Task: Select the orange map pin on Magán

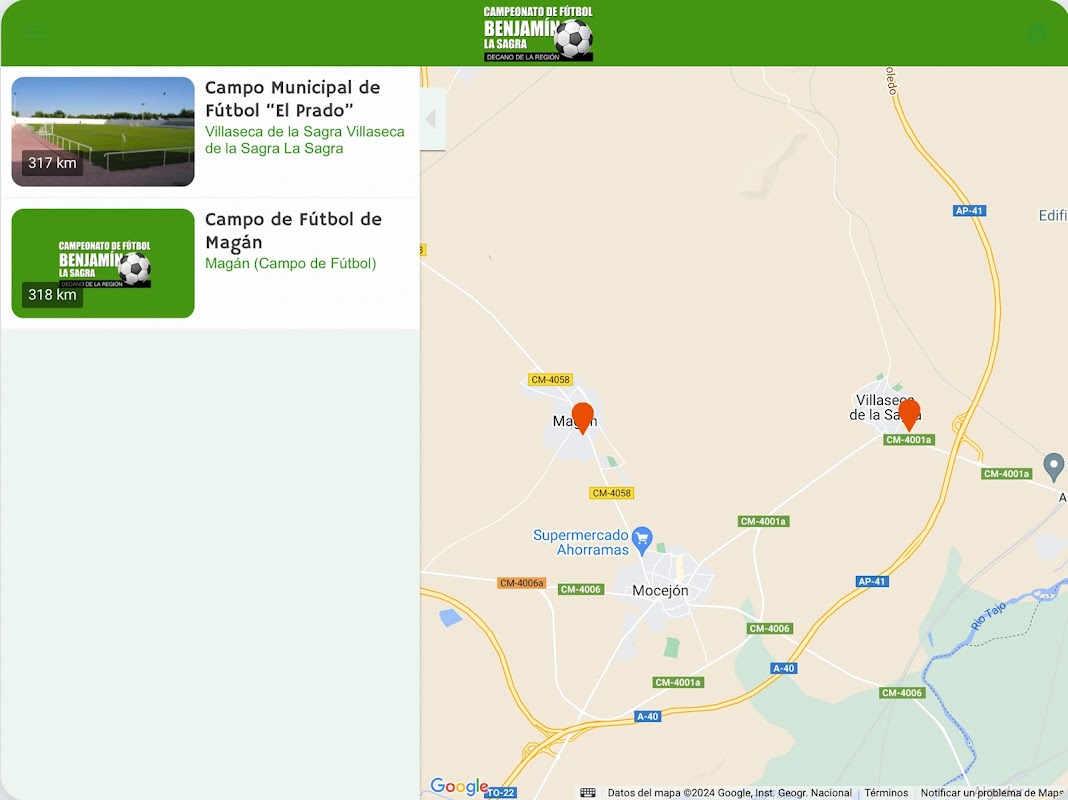Action: (582, 417)
